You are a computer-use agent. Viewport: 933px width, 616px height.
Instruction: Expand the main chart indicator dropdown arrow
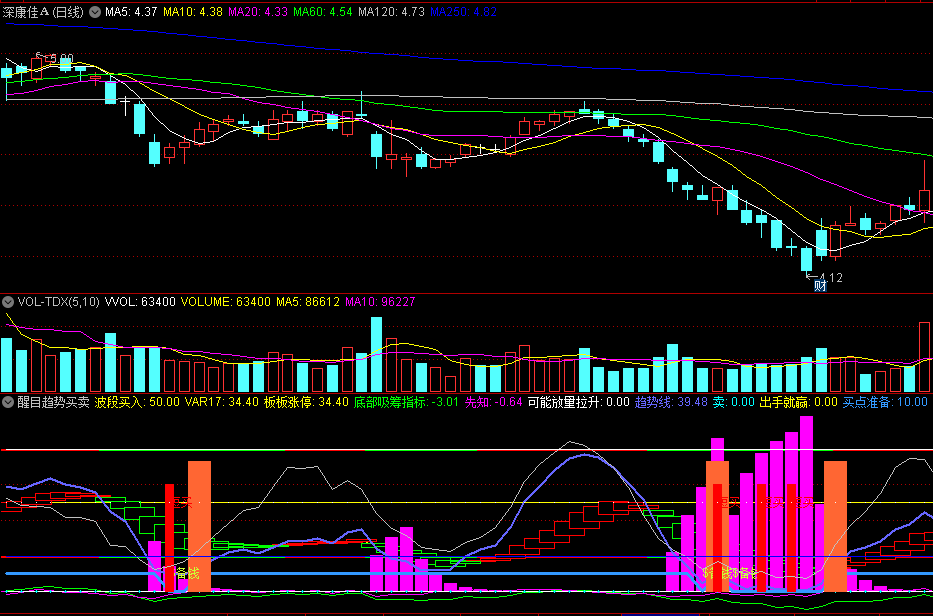tap(95, 12)
